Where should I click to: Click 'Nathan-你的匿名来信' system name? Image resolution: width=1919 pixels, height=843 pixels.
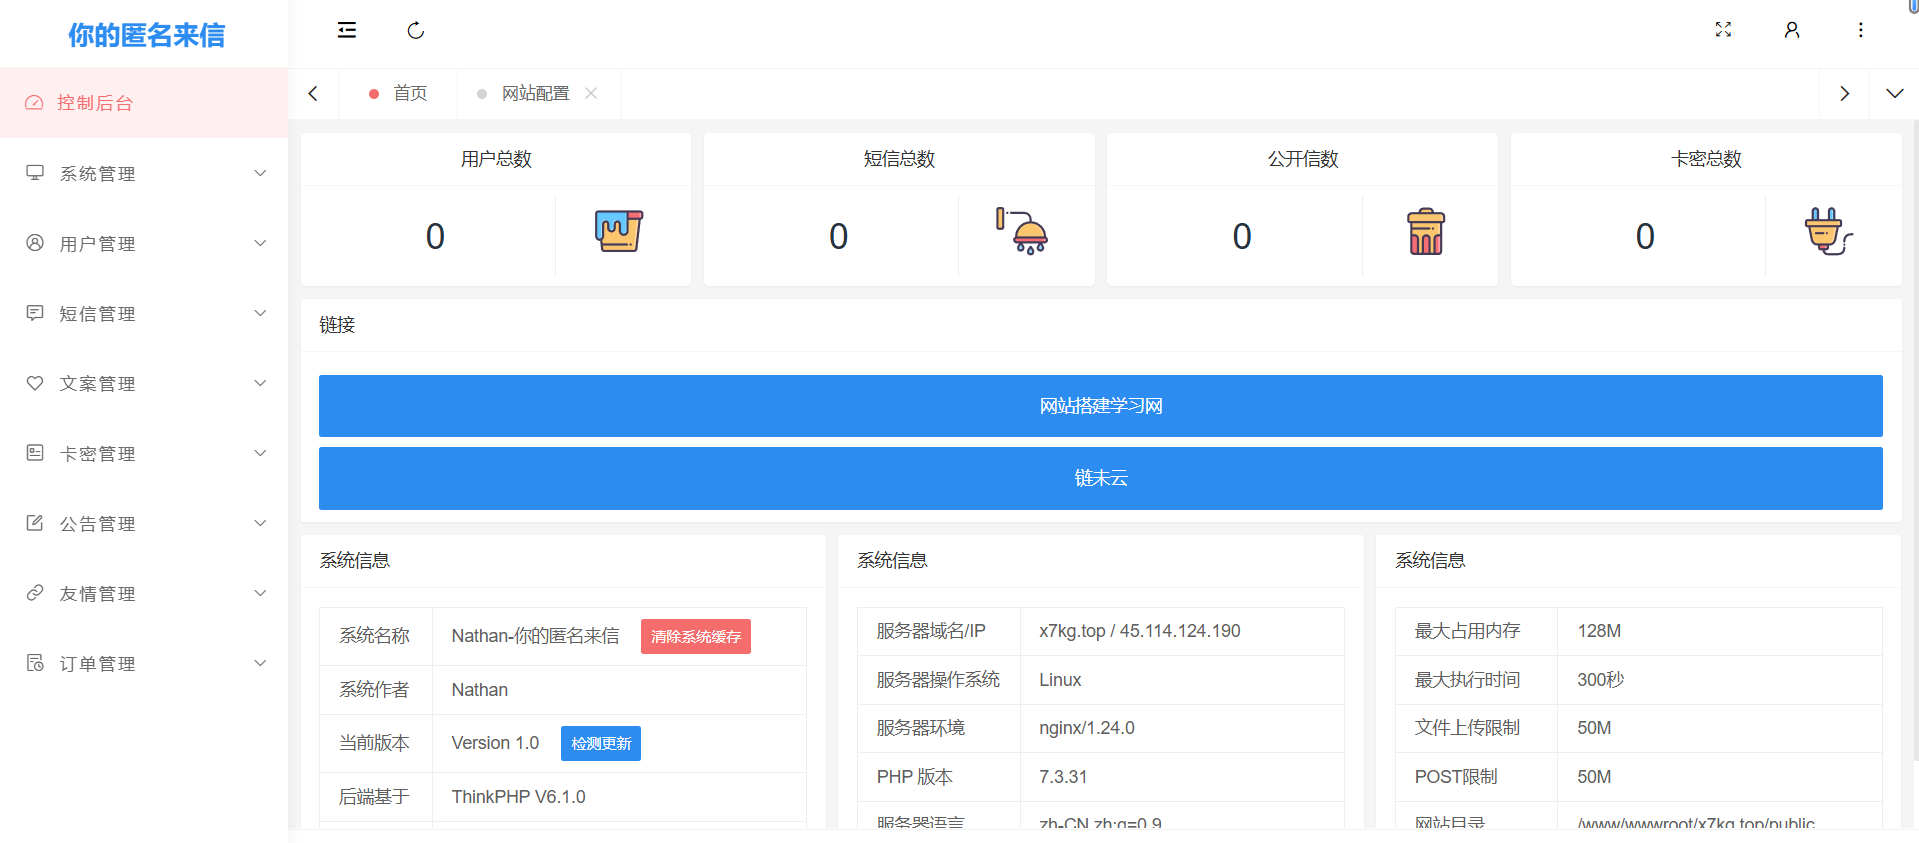coord(535,636)
